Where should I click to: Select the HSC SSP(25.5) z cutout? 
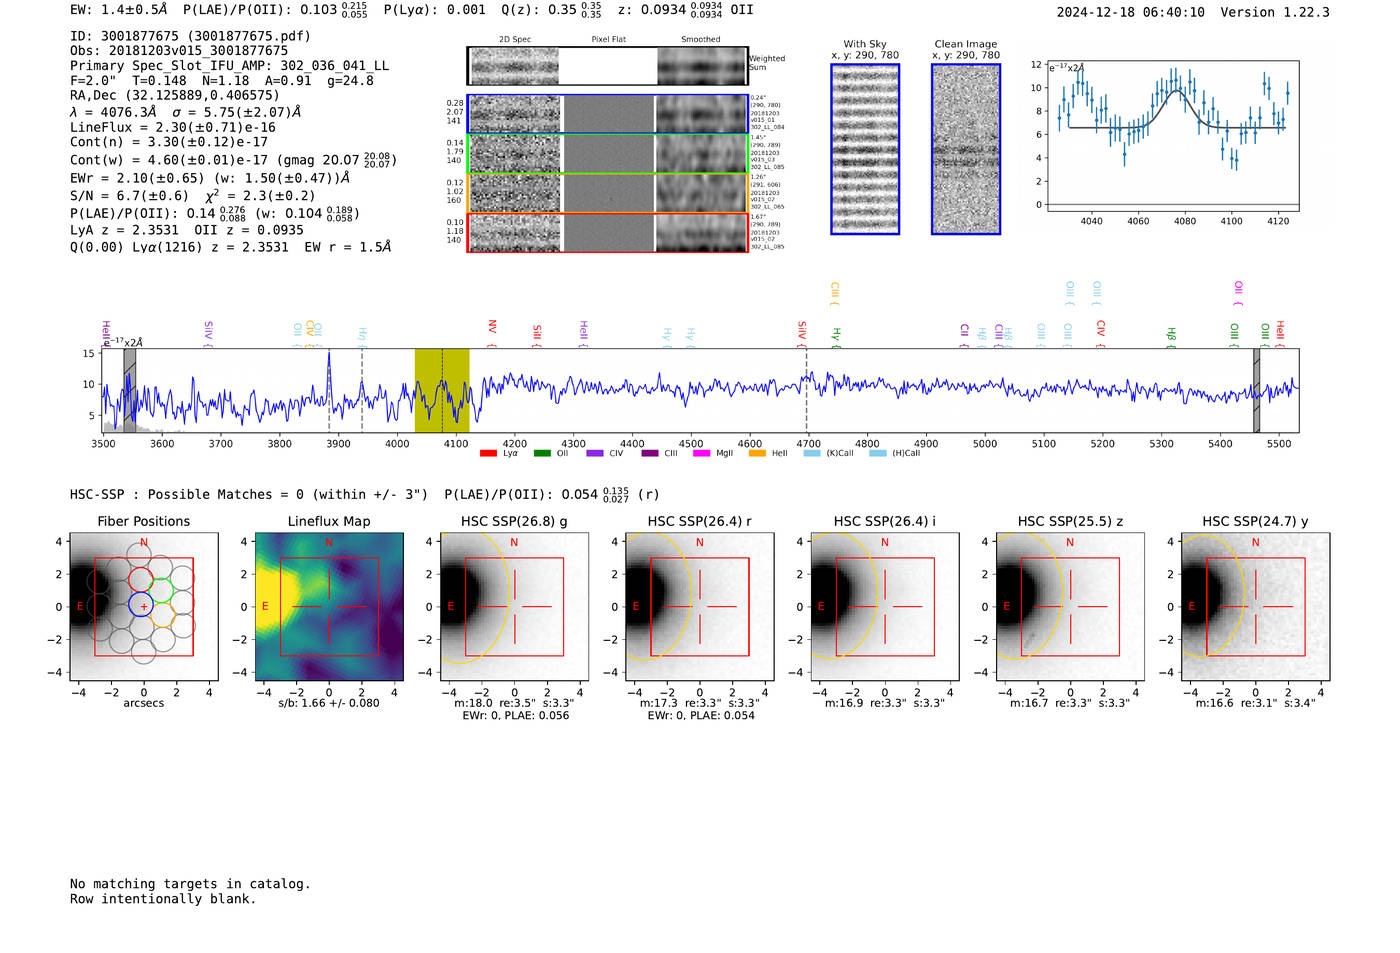[x=1070, y=606]
